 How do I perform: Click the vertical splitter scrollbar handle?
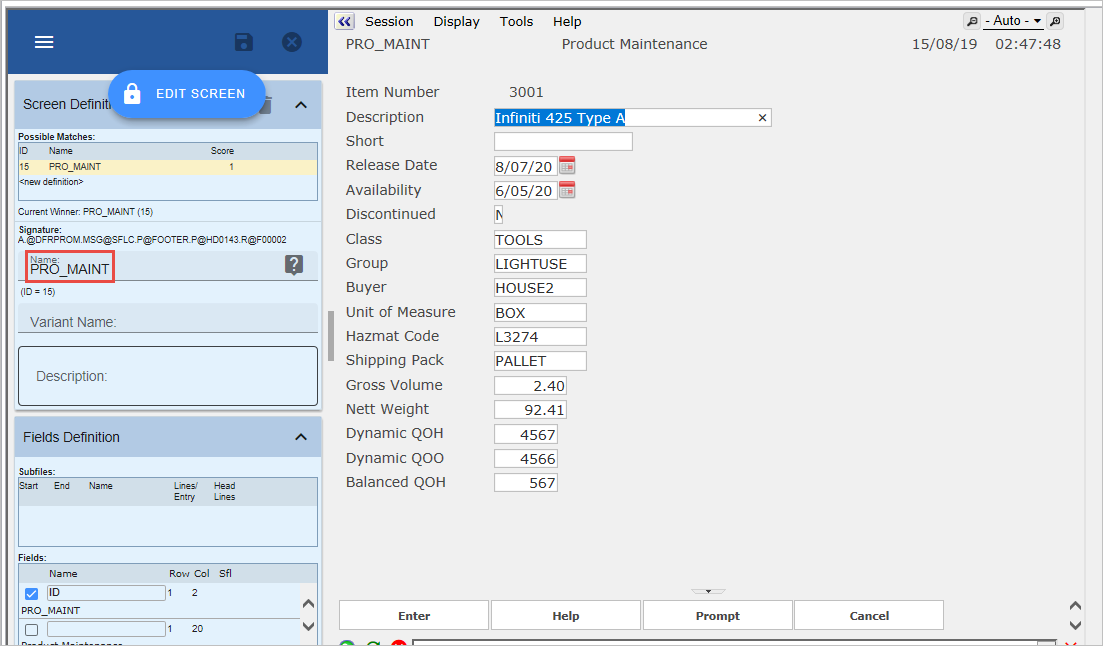[x=331, y=336]
